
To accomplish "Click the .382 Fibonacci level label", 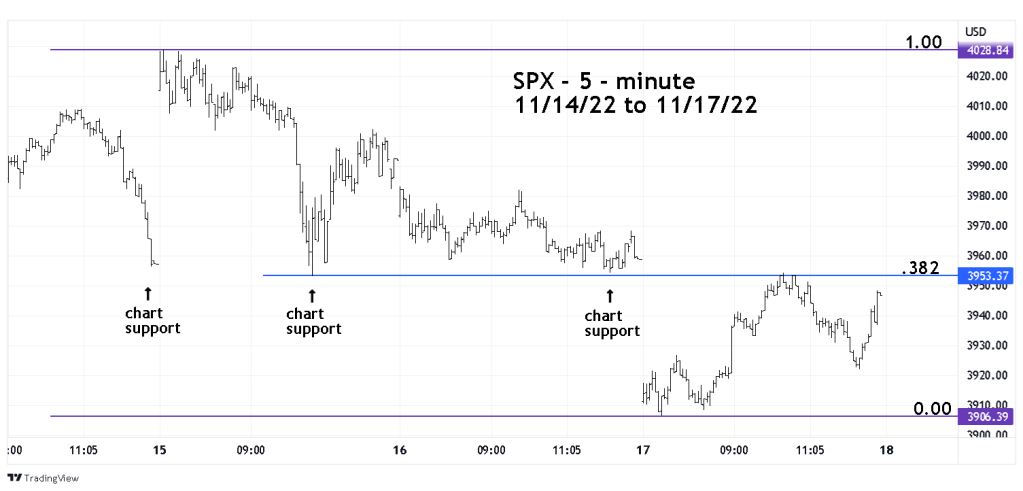I will click(920, 267).
